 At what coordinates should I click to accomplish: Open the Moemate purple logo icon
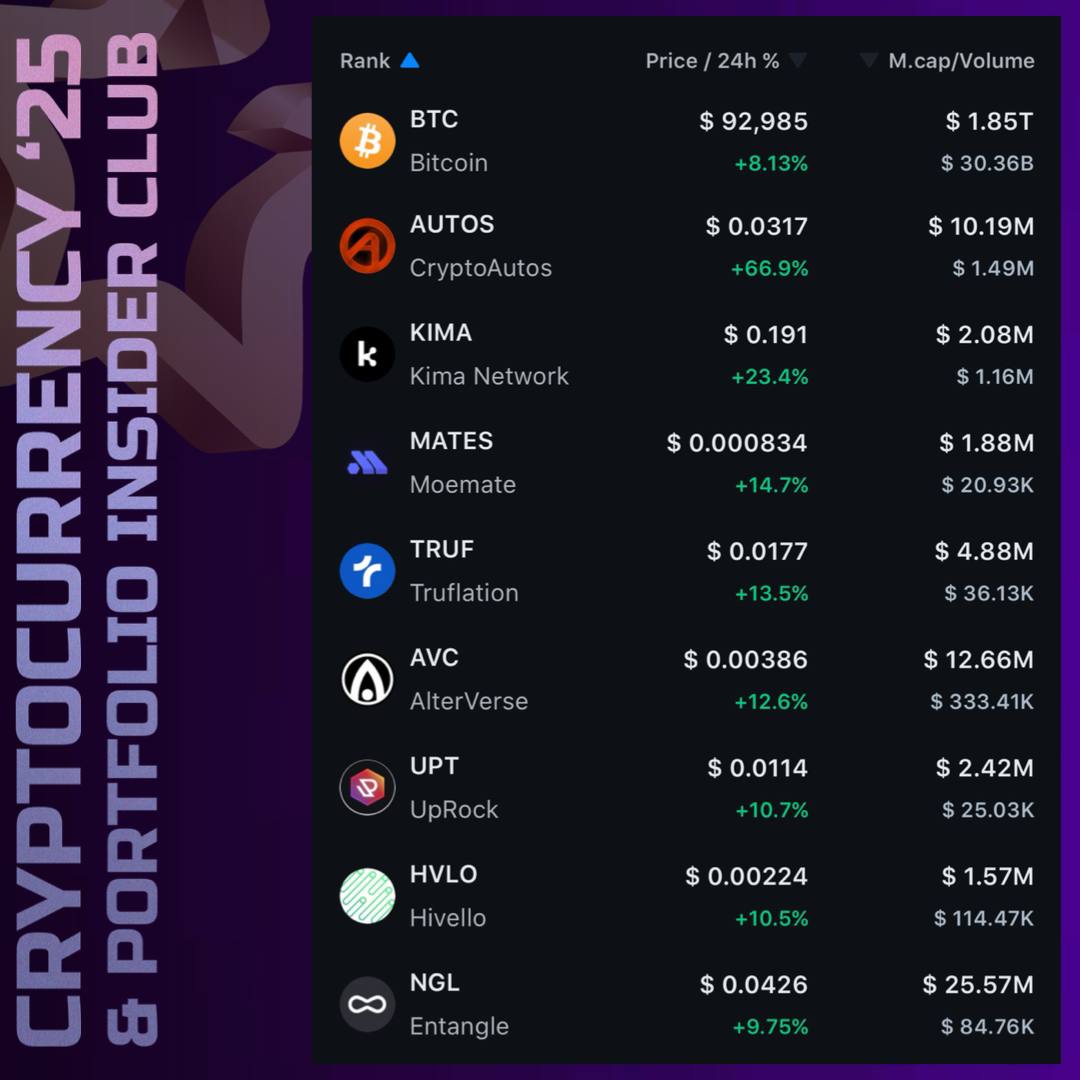(367, 462)
